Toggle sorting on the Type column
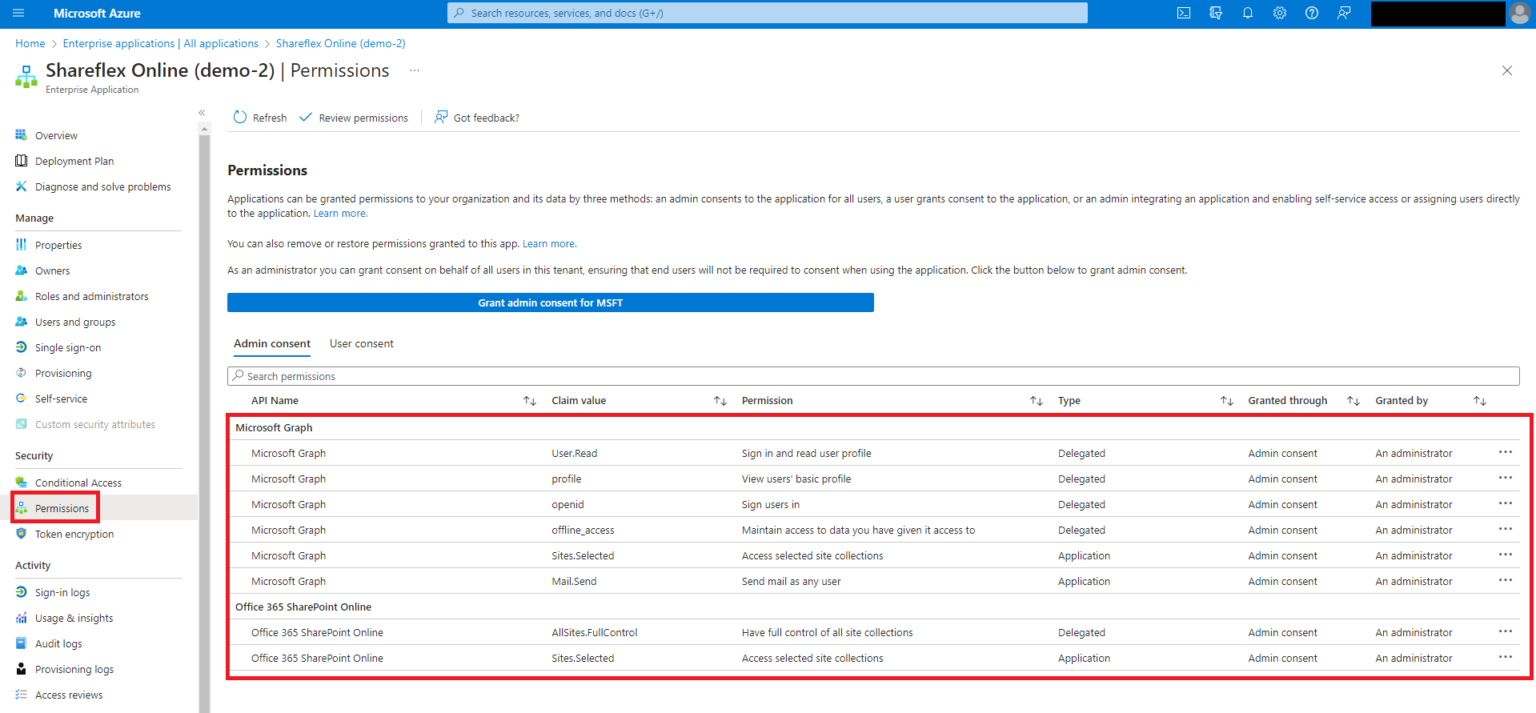 pyautogui.click(x=1227, y=400)
